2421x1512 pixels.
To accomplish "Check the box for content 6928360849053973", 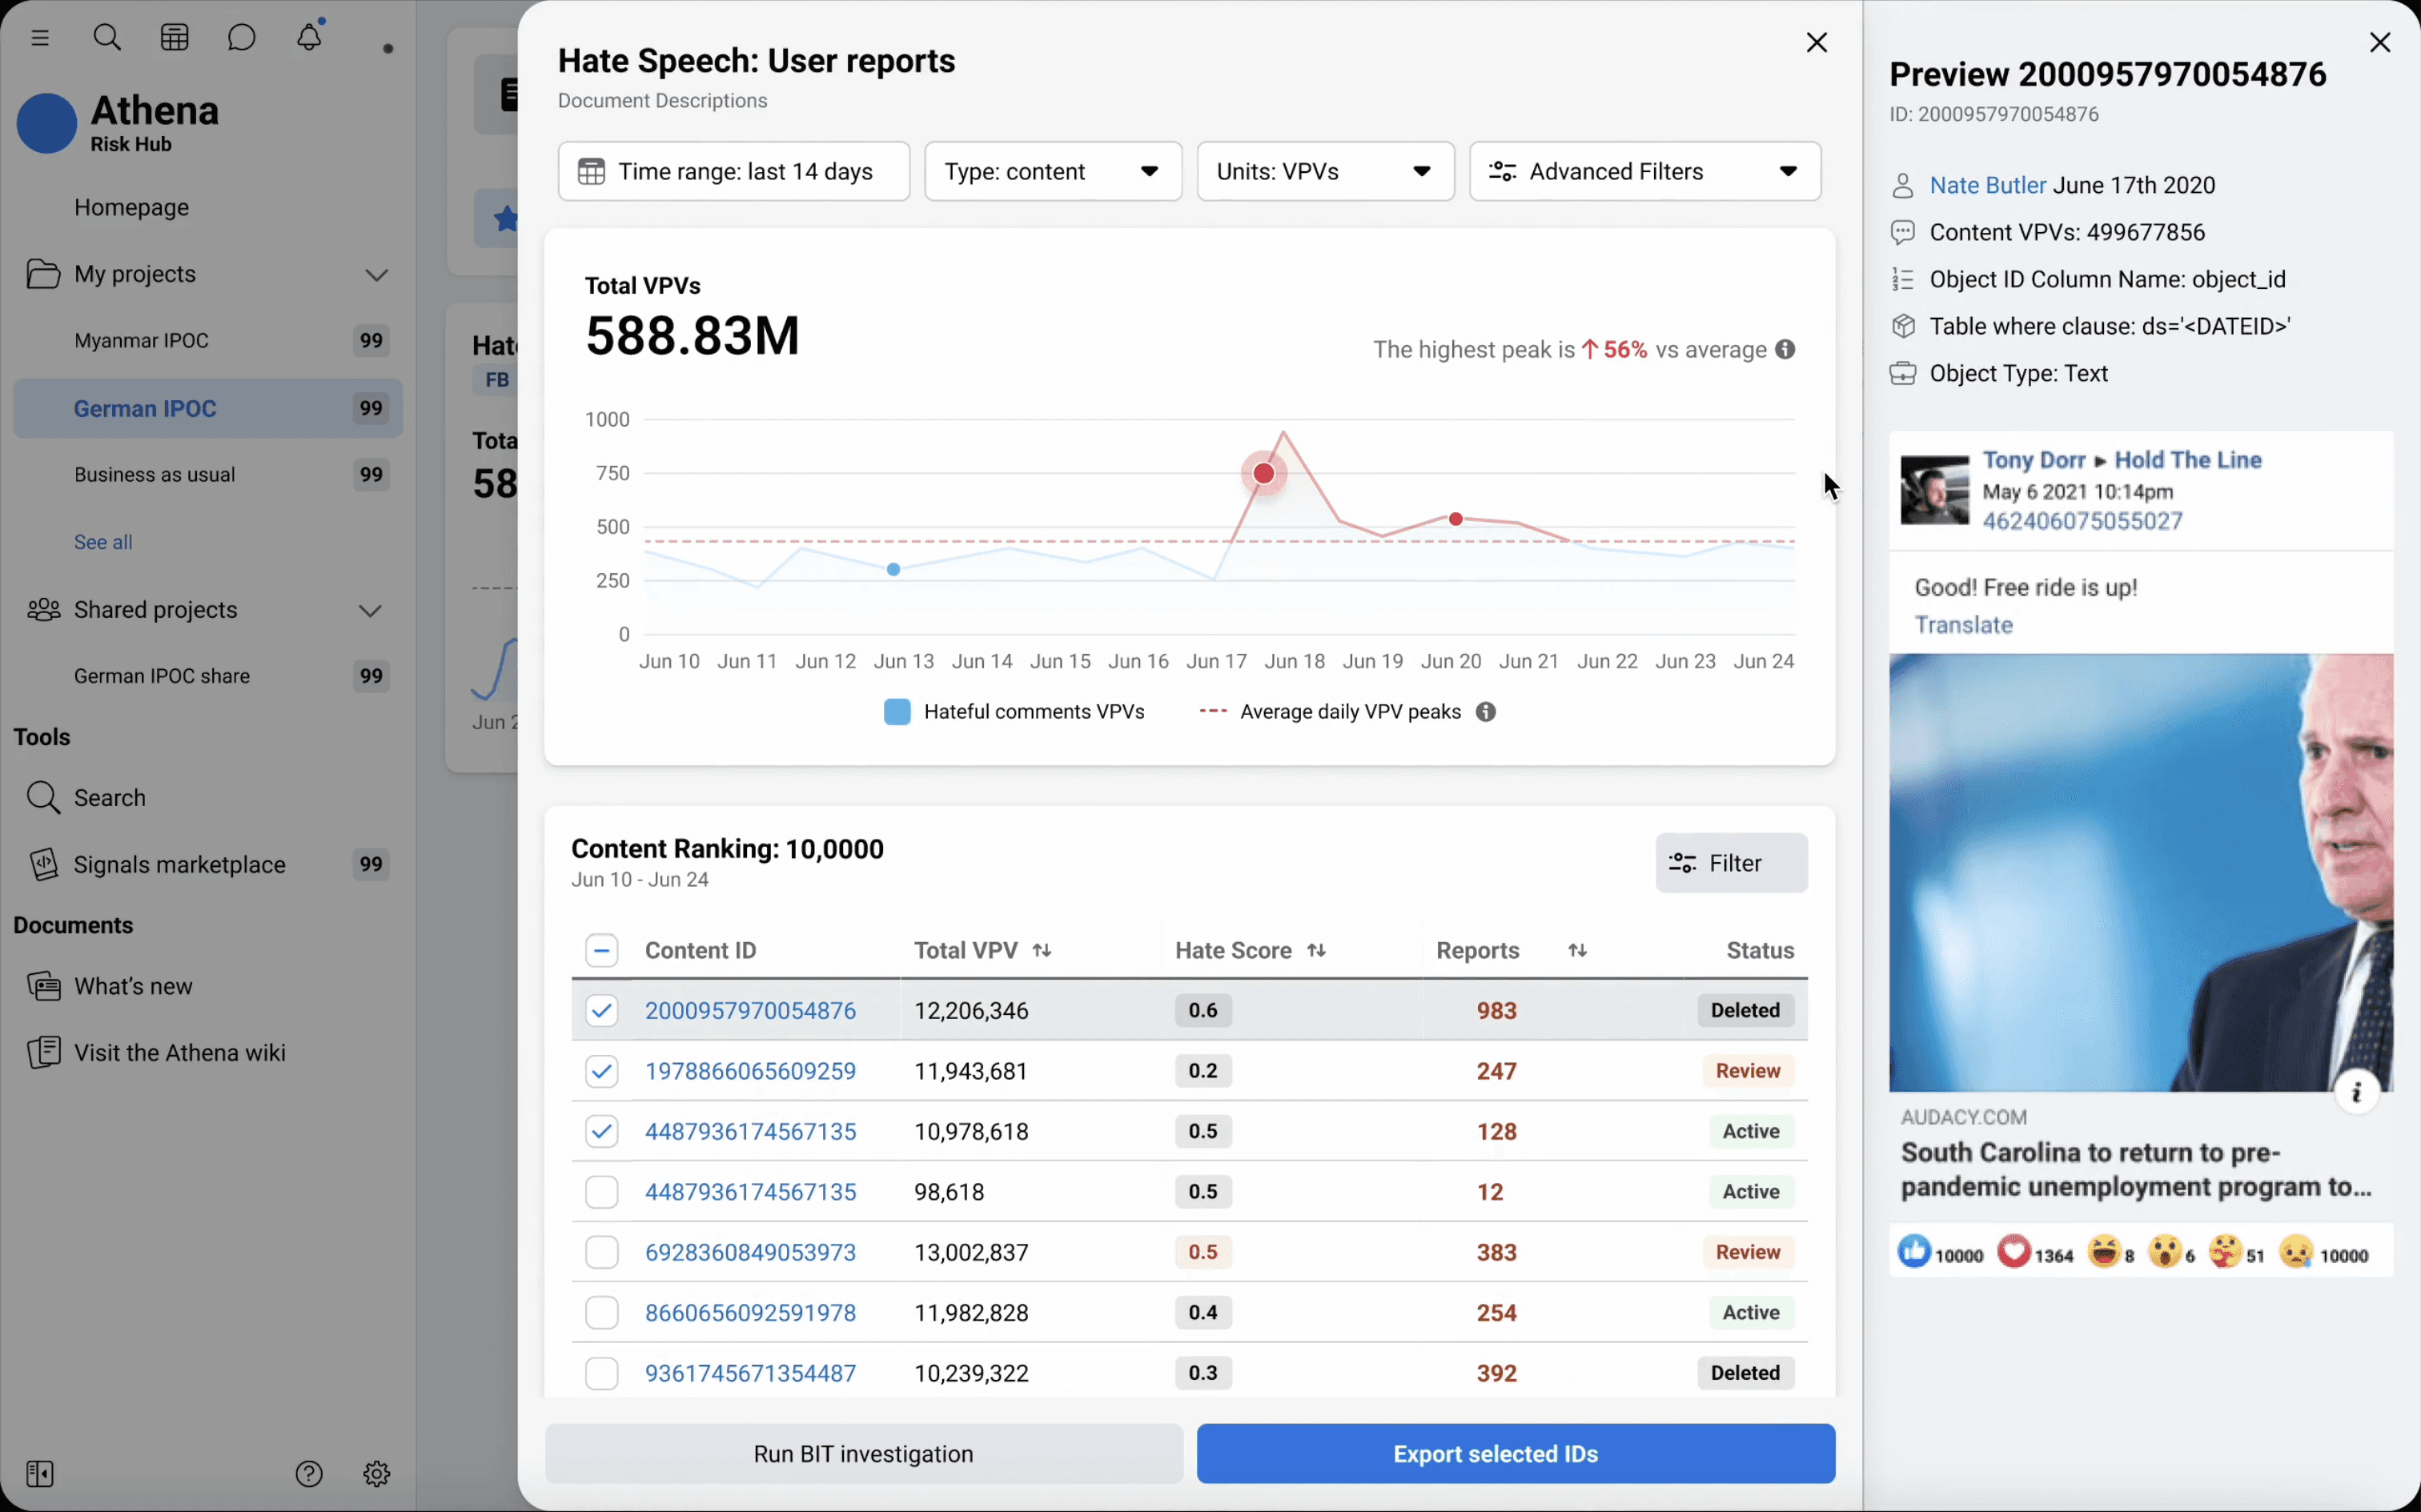I will [x=601, y=1252].
